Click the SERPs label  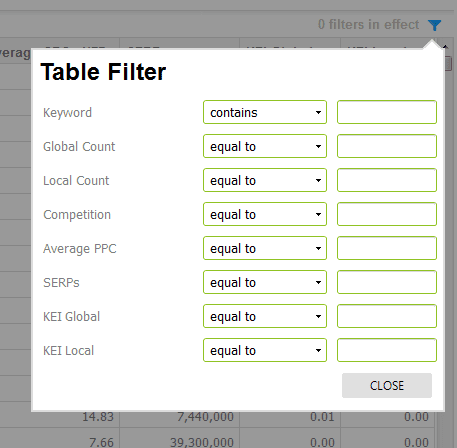pos(61,283)
